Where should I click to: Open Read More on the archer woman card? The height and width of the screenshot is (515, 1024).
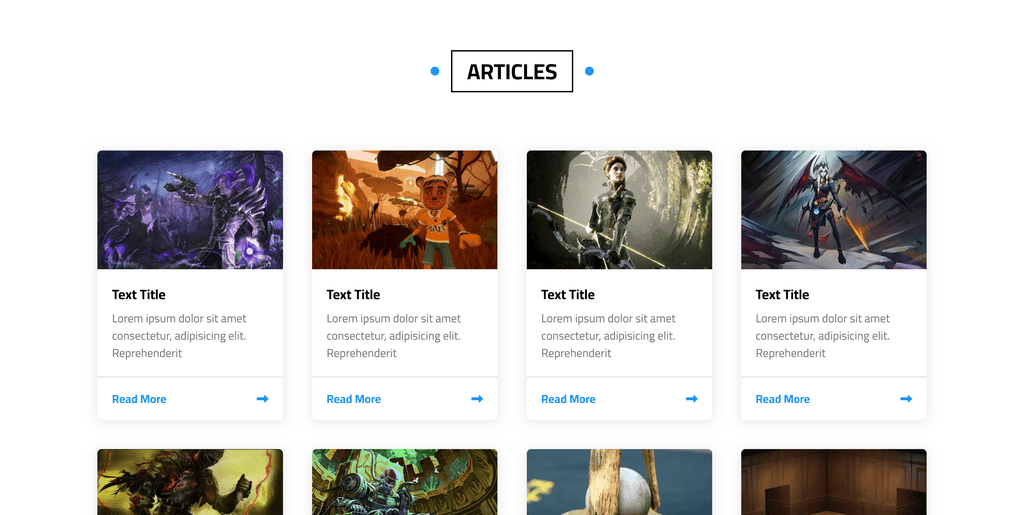[568, 399]
